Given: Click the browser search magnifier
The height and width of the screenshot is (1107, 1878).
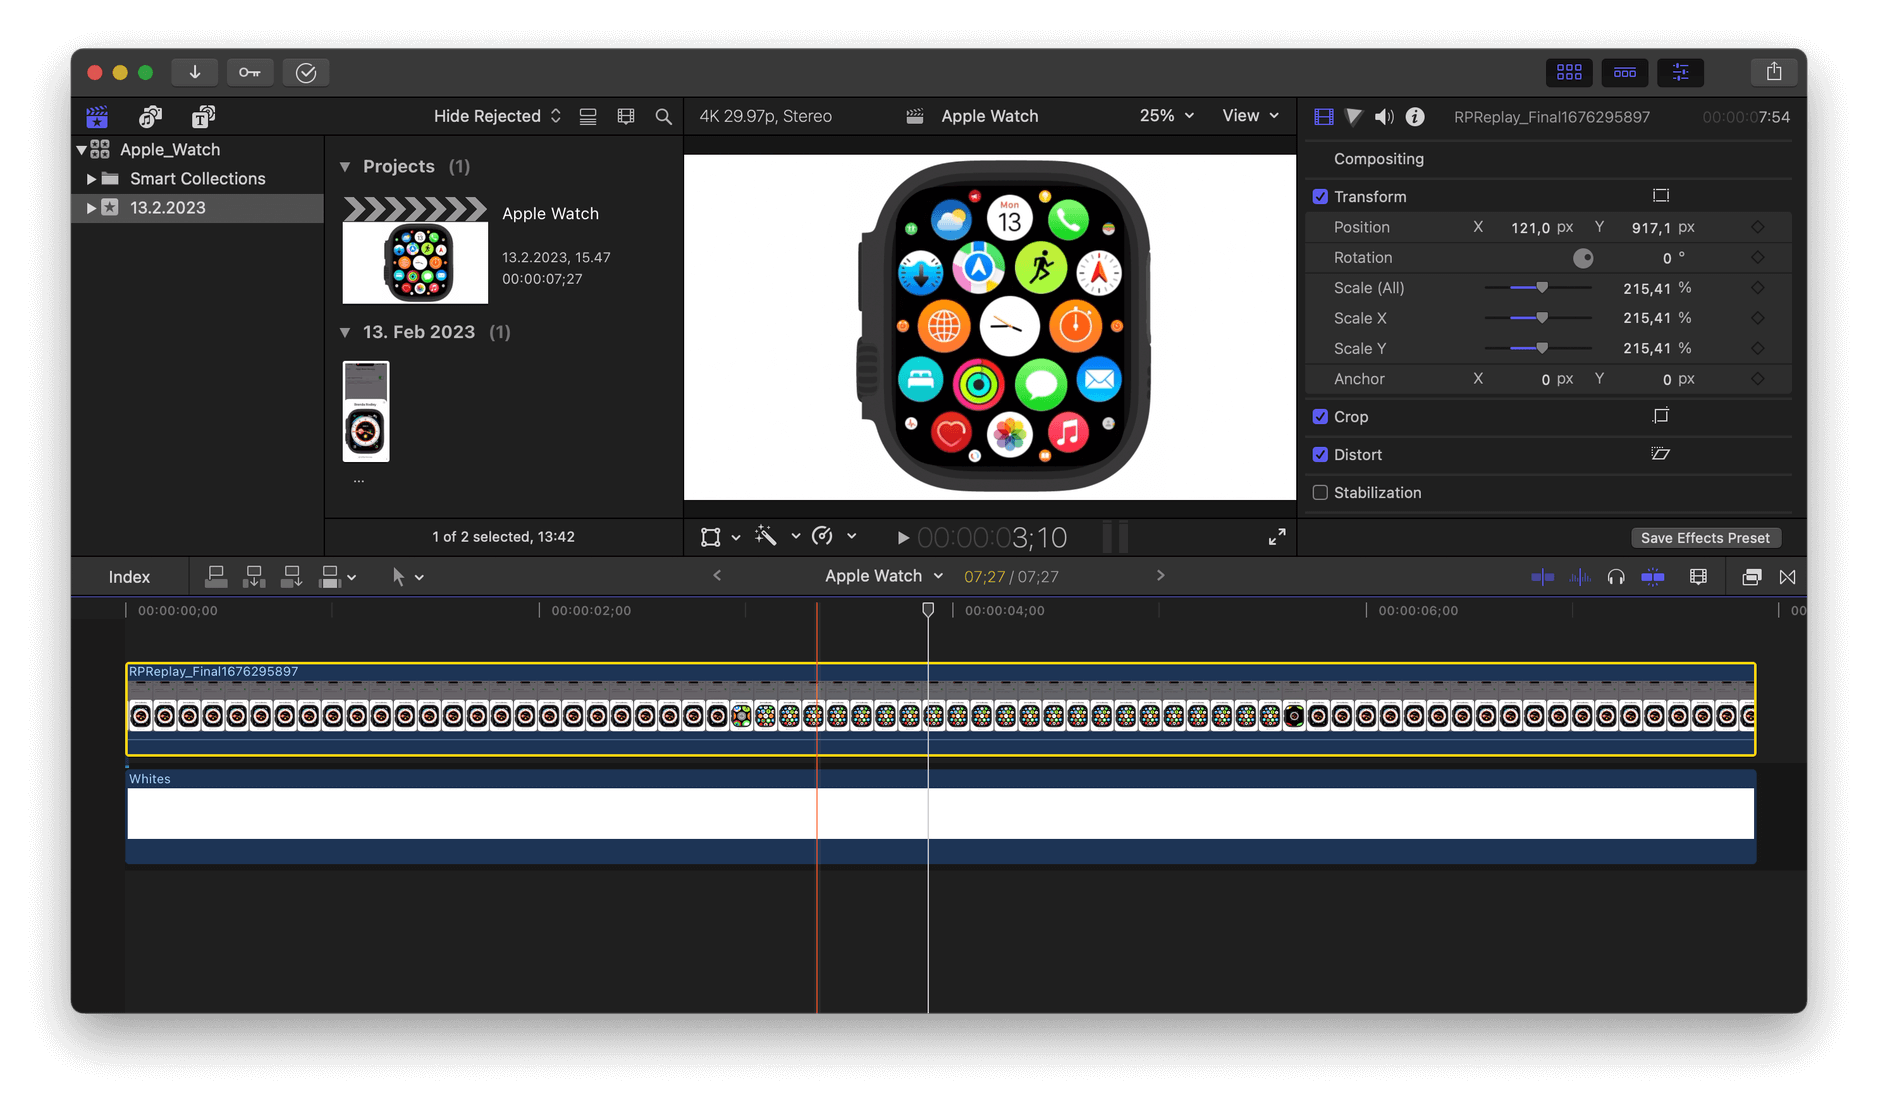Looking at the screenshot, I should [x=663, y=117].
